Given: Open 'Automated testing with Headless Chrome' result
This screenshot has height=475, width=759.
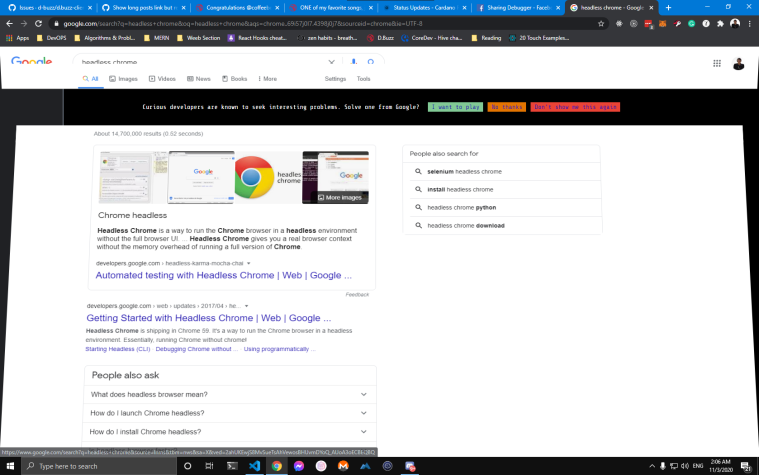Looking at the screenshot, I should coord(224,275).
